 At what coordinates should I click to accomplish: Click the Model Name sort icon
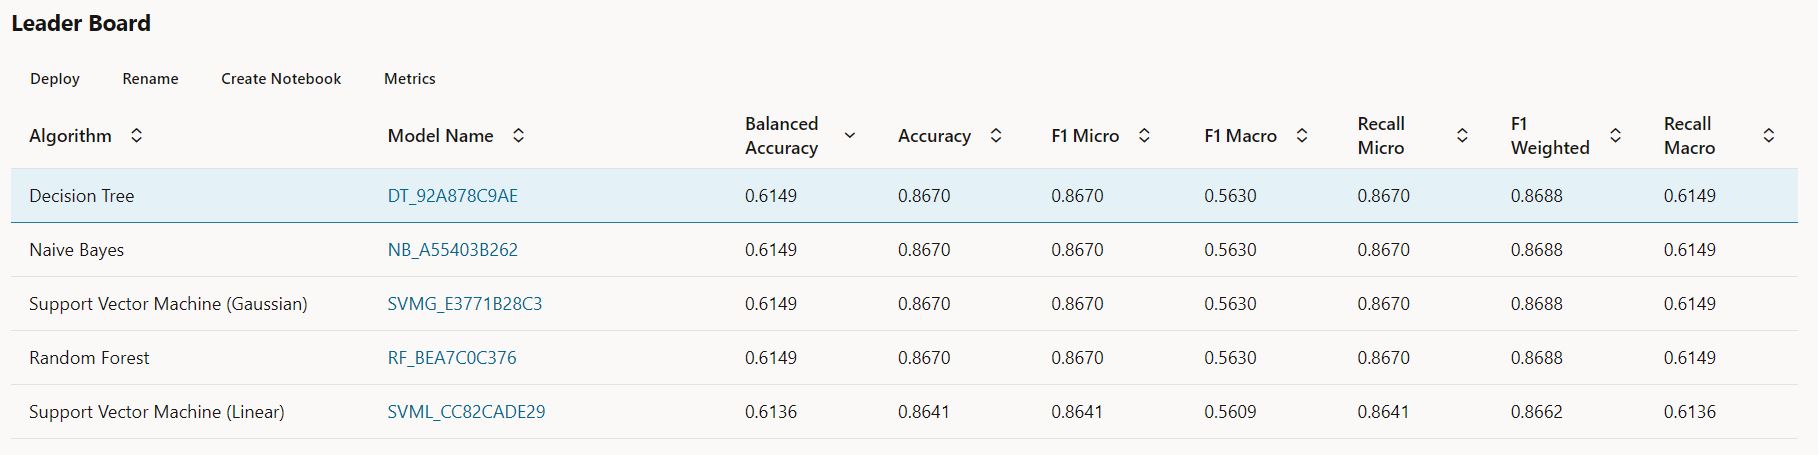point(518,135)
